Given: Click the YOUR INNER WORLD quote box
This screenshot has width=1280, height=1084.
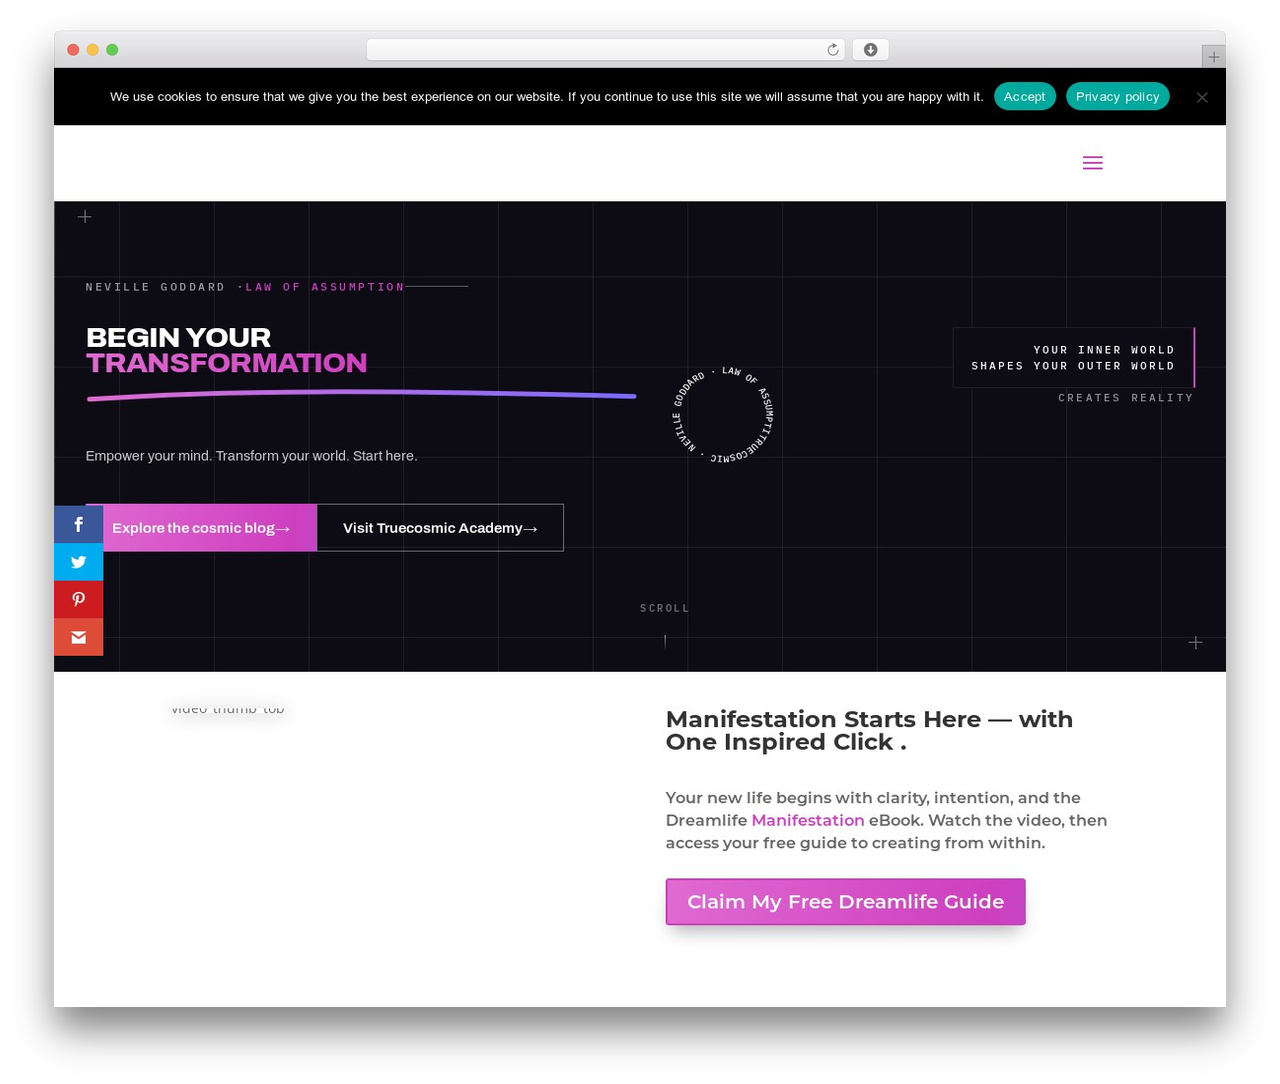Looking at the screenshot, I should (x=1074, y=358).
